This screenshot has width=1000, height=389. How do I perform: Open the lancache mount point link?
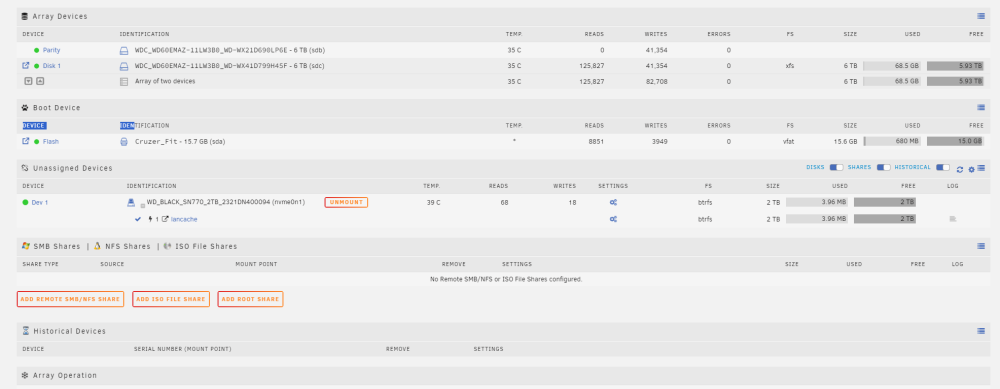pos(184,219)
